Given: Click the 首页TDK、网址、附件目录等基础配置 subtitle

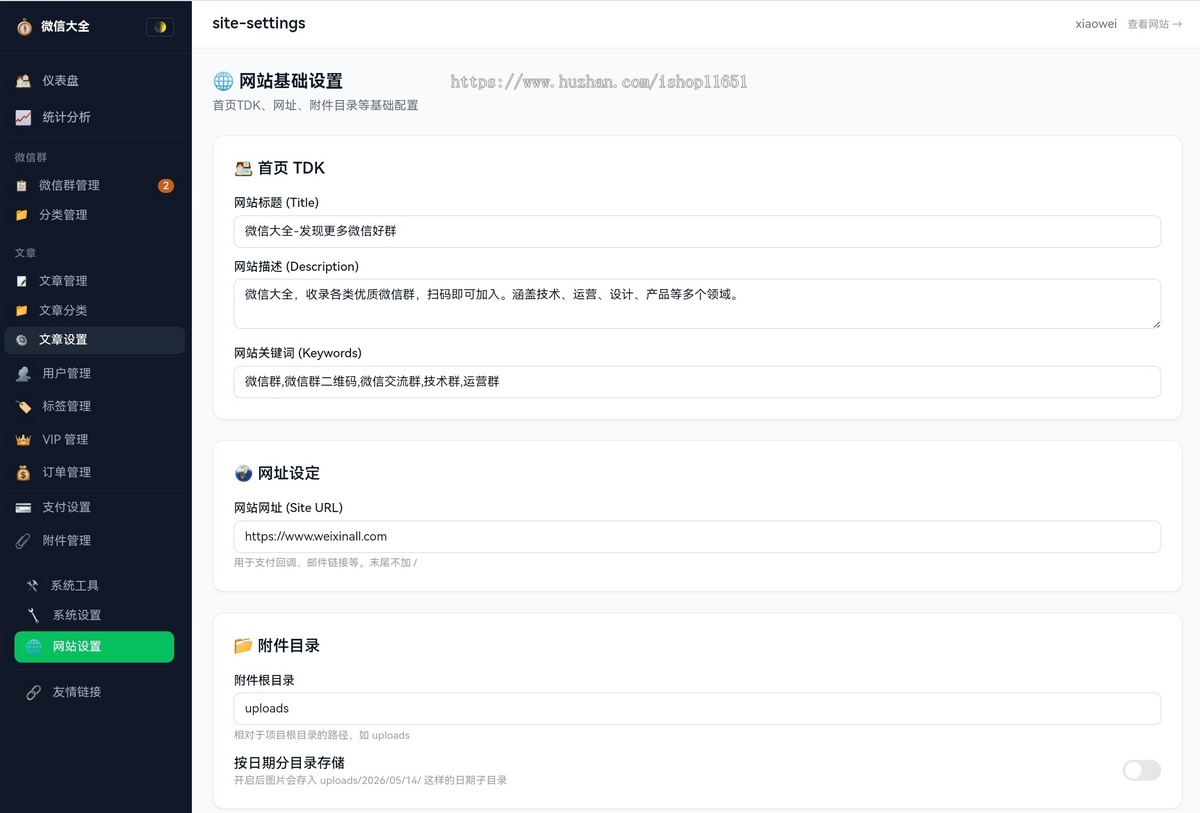Looking at the screenshot, I should 315,105.
